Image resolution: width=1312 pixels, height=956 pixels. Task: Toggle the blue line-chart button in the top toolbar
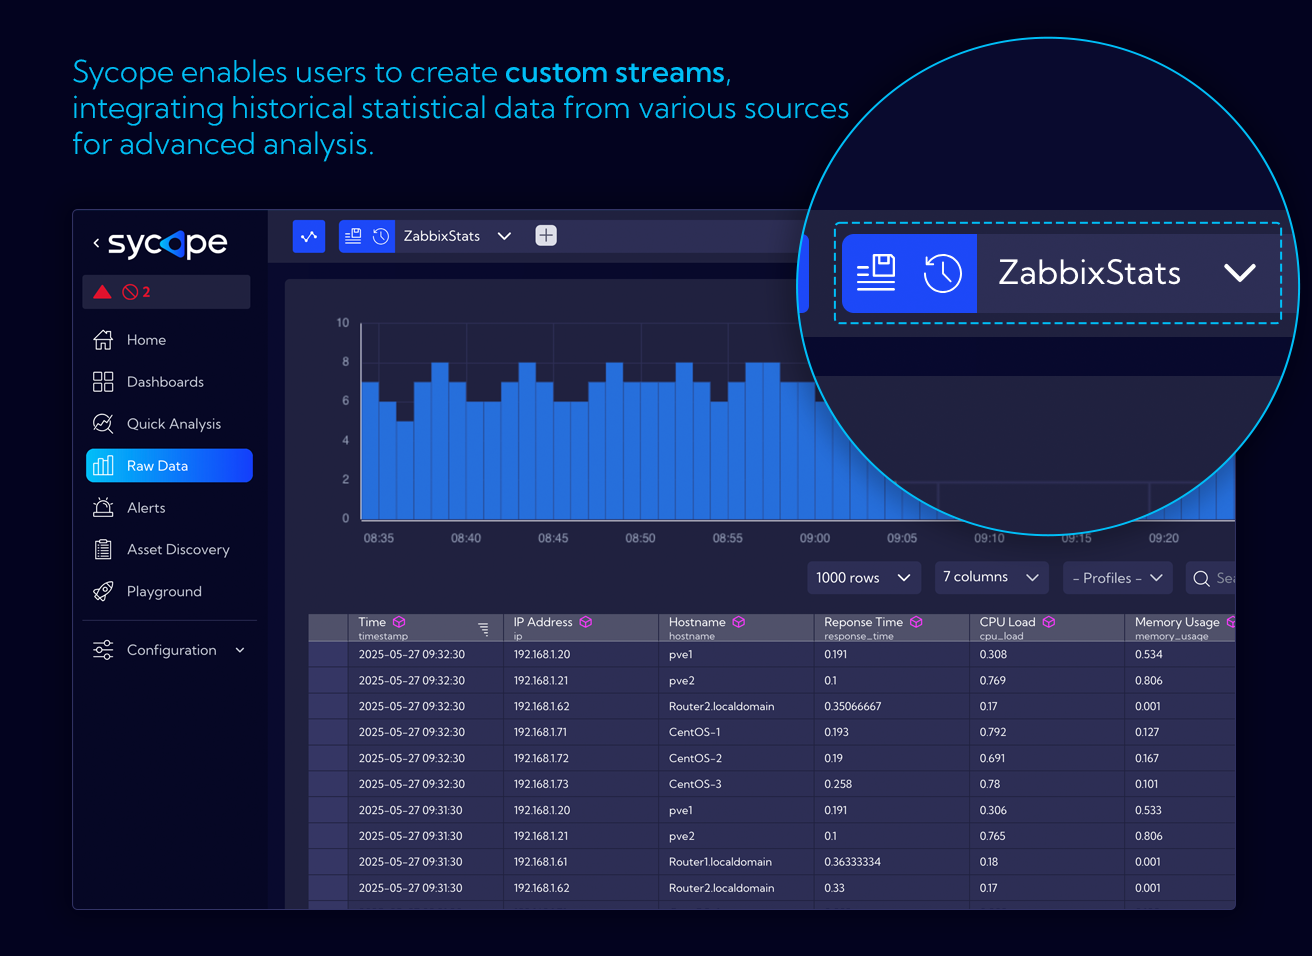(x=309, y=236)
